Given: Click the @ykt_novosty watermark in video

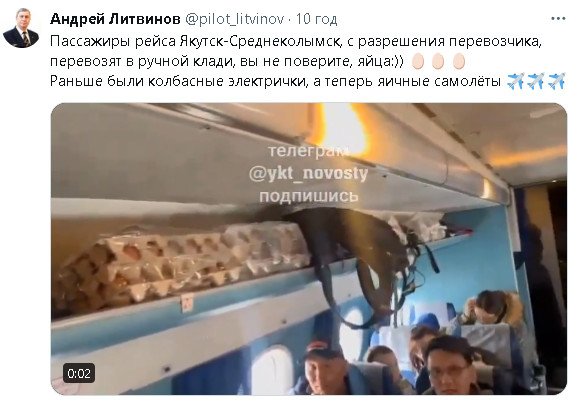Looking at the screenshot, I should (x=308, y=174).
